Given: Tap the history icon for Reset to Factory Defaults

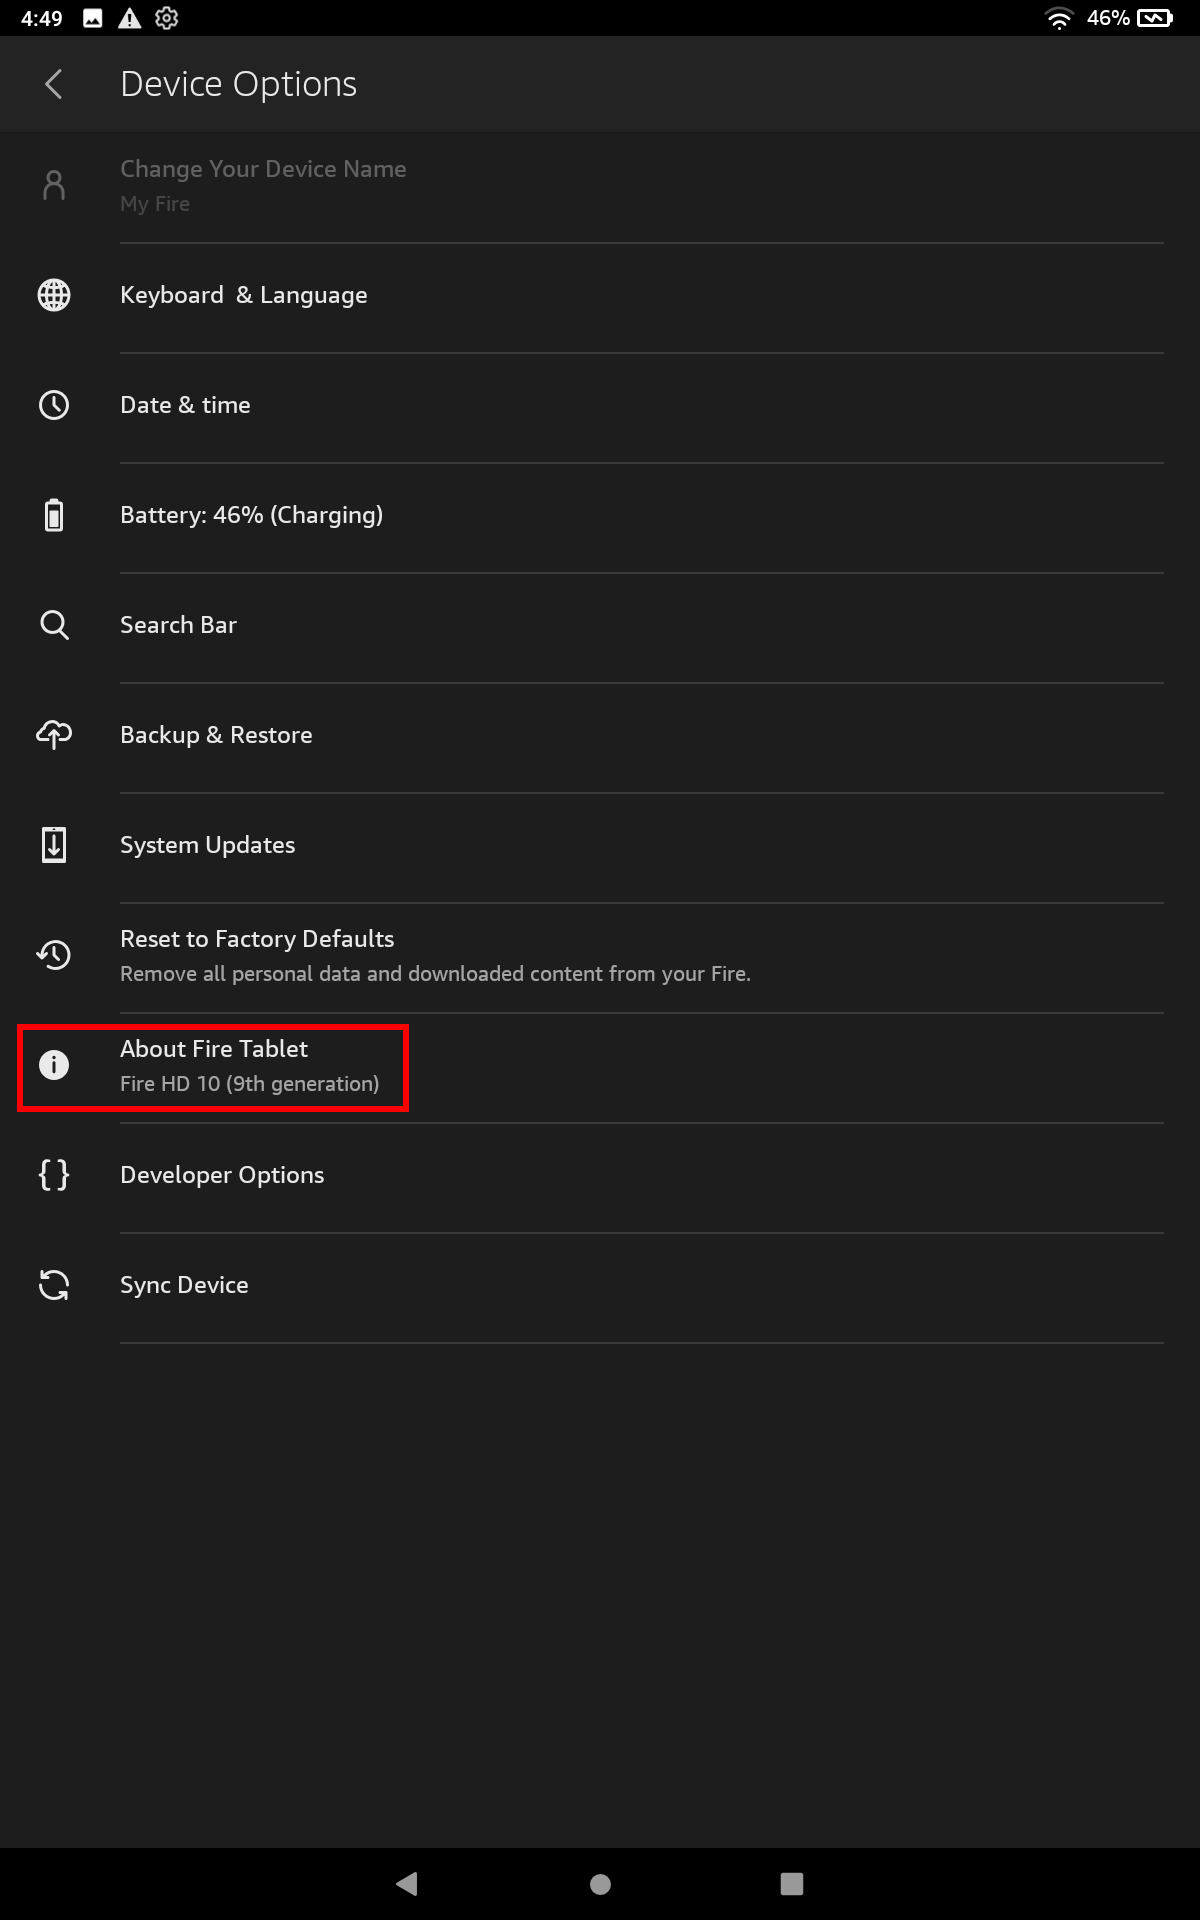Looking at the screenshot, I should point(54,955).
